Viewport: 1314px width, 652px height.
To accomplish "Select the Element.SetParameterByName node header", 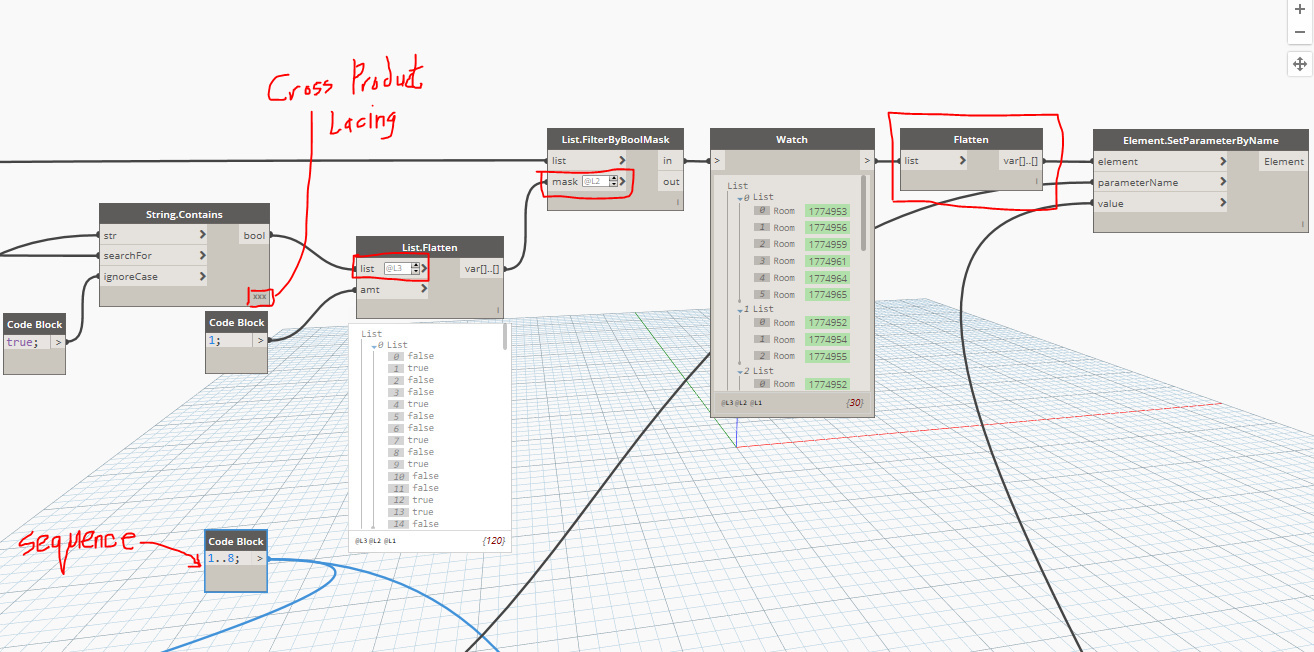I will tap(1201, 140).
